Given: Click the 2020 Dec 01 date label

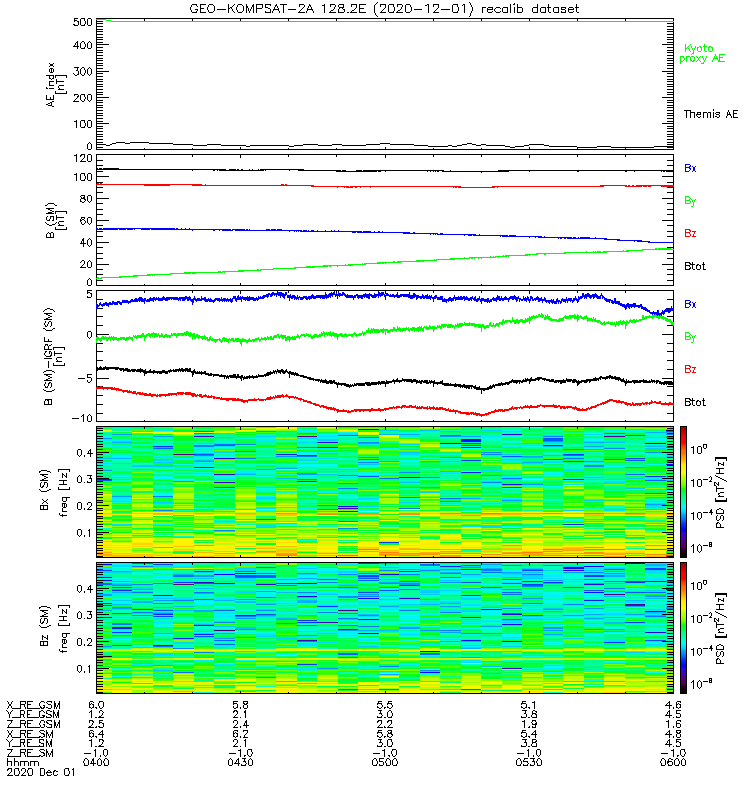Looking at the screenshot, I should click(41, 772).
